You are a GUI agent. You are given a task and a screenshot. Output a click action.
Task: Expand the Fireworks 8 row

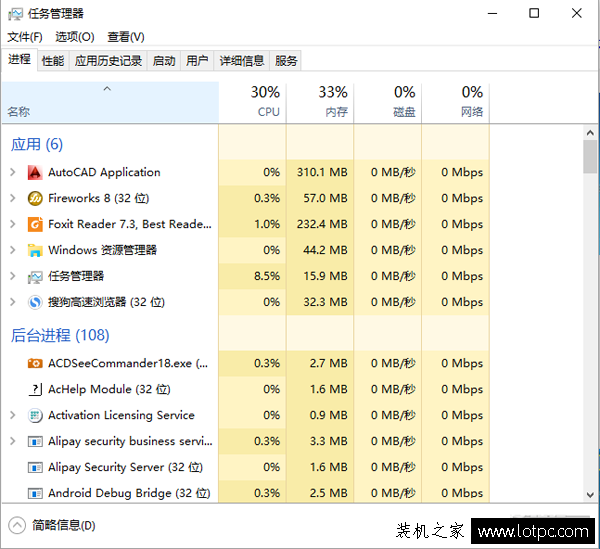pos(13,198)
